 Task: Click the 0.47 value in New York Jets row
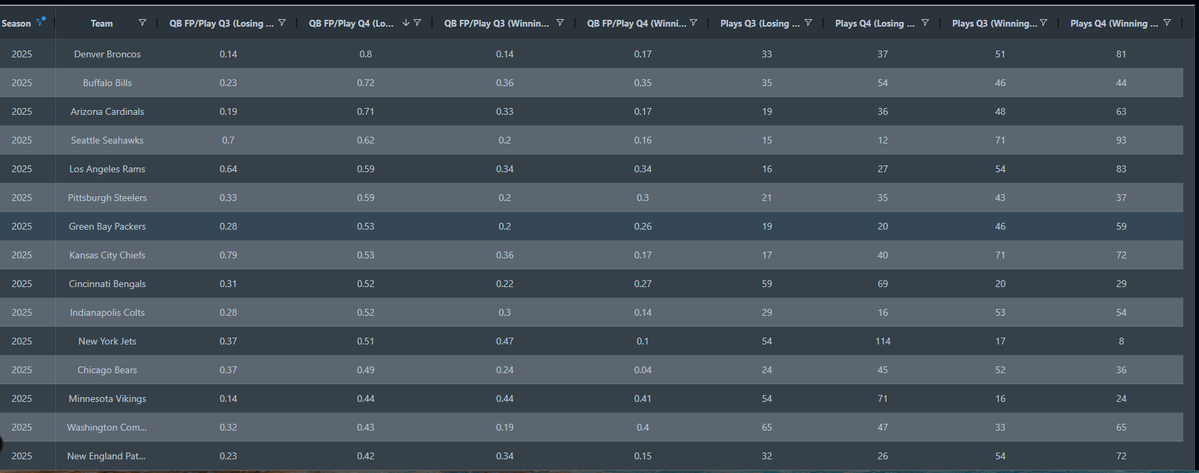pos(503,341)
